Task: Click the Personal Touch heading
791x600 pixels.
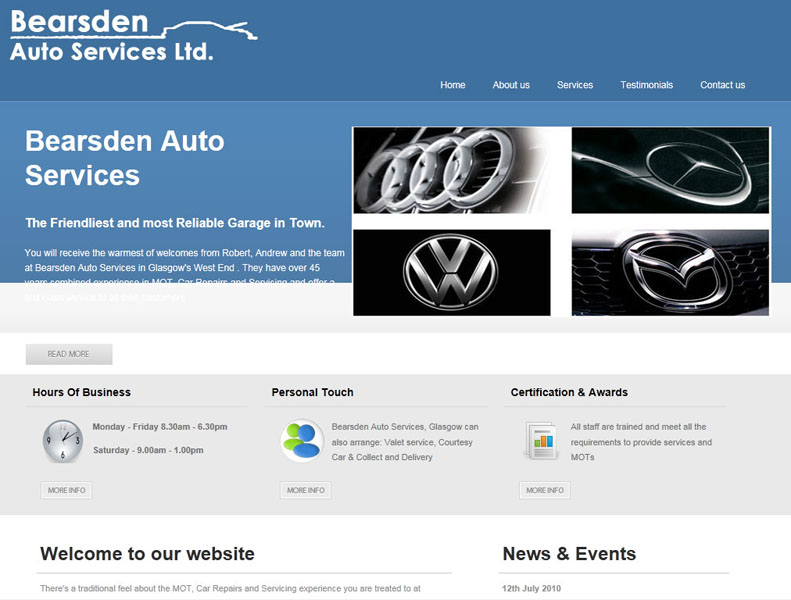Action: click(312, 392)
